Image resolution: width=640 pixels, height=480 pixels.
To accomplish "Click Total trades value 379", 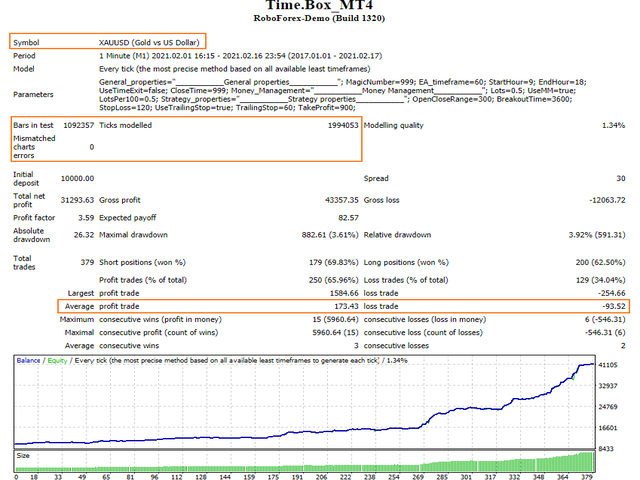I will [x=87, y=262].
